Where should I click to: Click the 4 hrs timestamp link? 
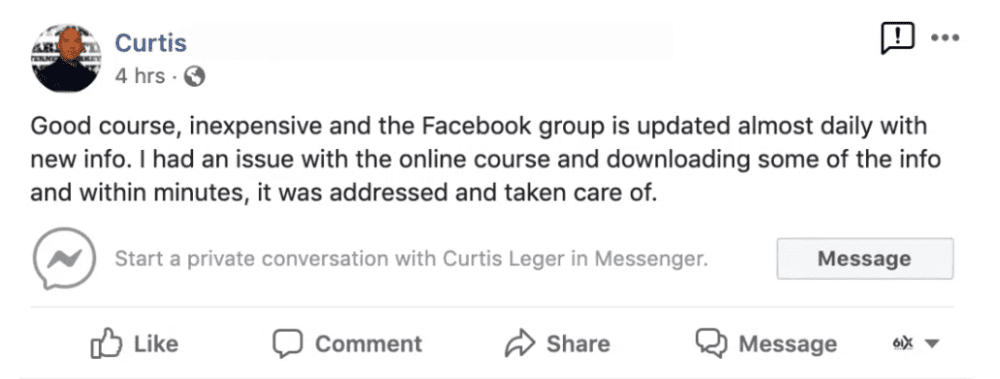[x=139, y=77]
